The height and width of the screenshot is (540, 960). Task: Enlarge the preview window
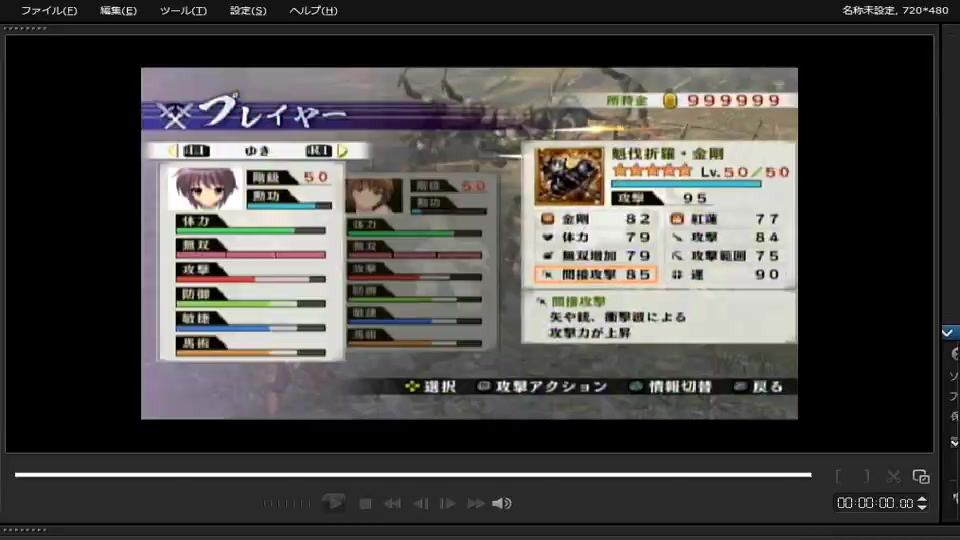pos(921,476)
